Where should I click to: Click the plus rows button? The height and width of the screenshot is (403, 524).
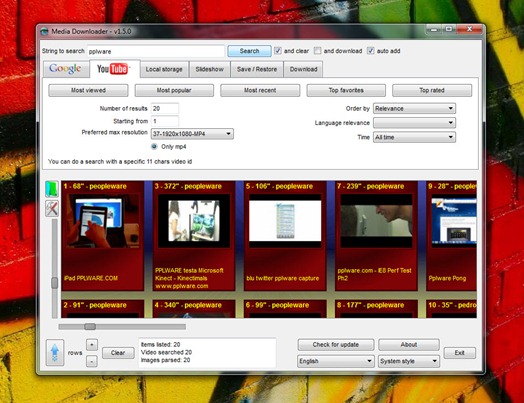(x=92, y=345)
